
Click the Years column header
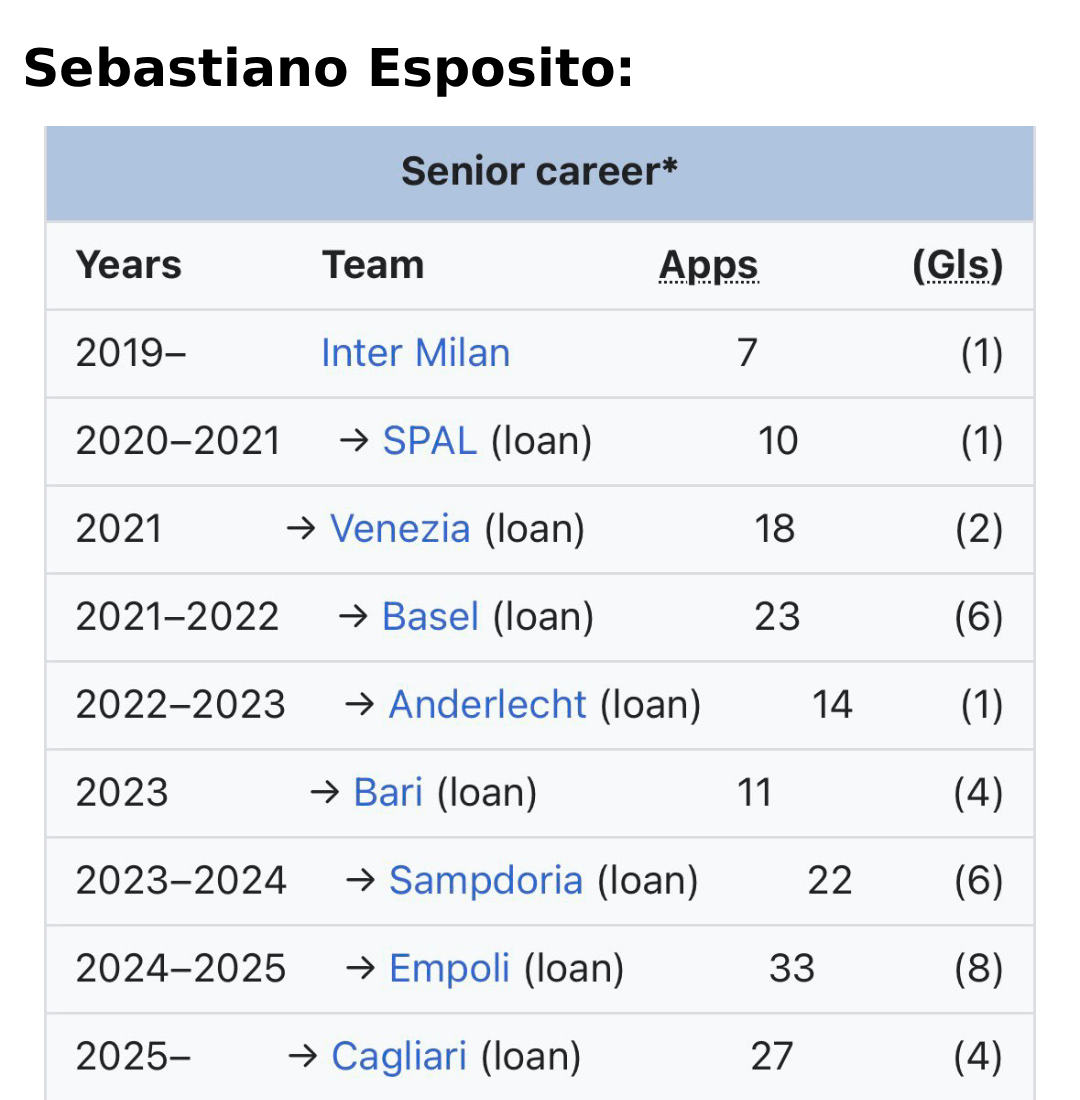tap(129, 266)
